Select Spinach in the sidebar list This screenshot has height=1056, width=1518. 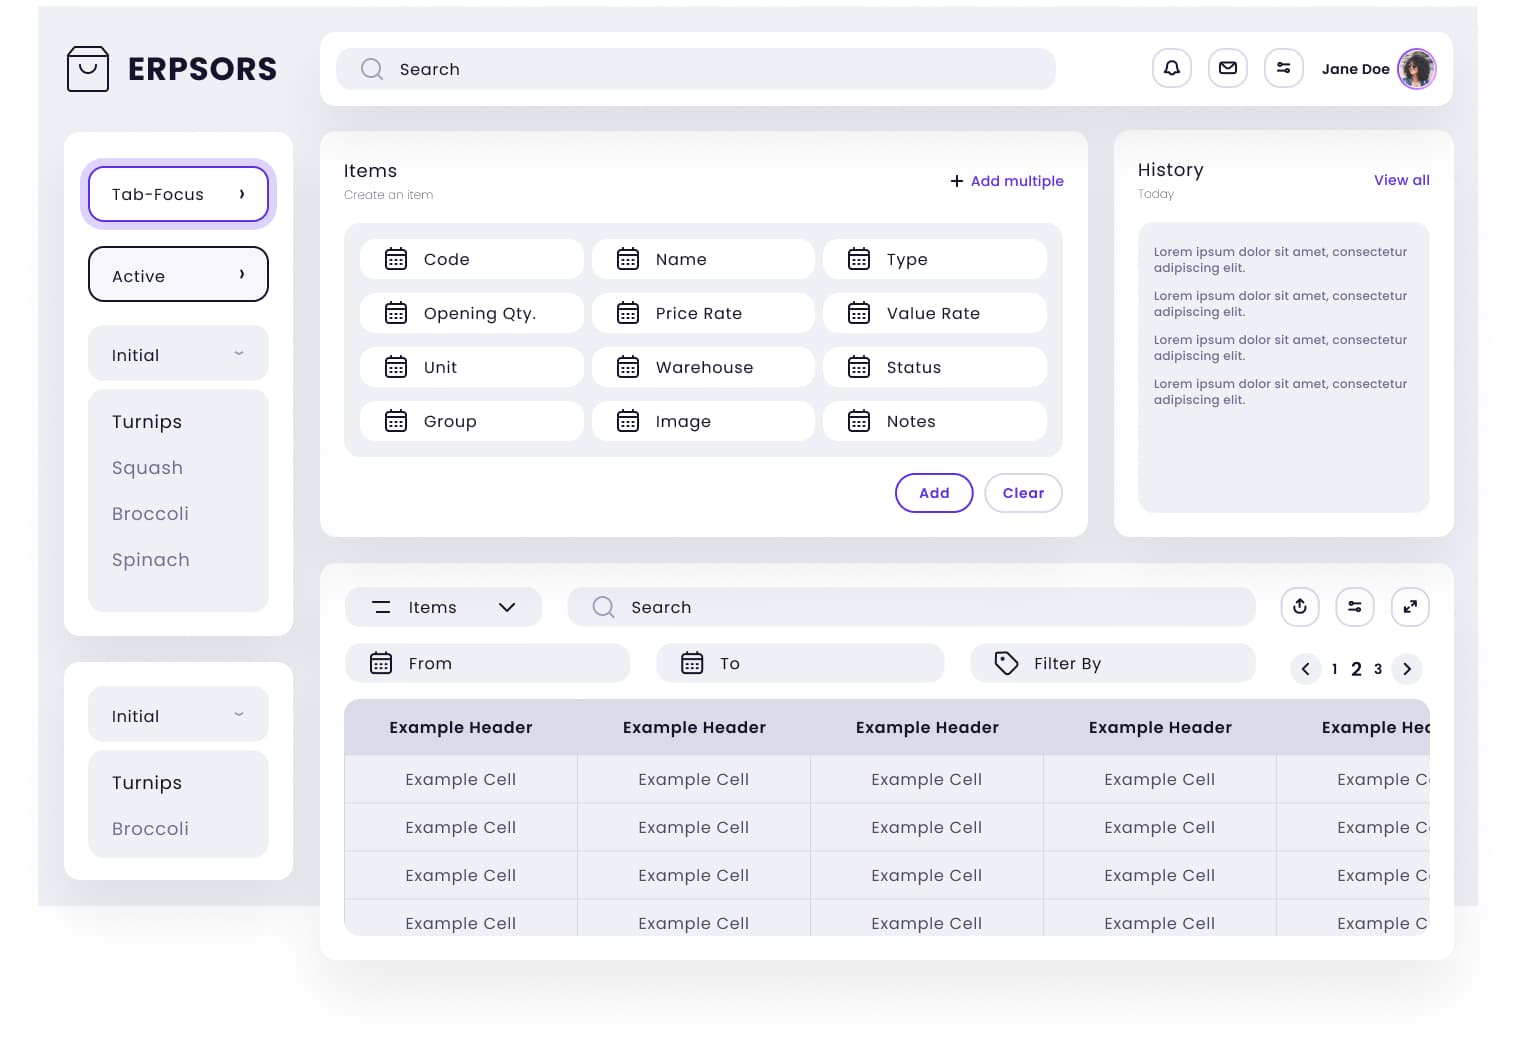tap(150, 560)
